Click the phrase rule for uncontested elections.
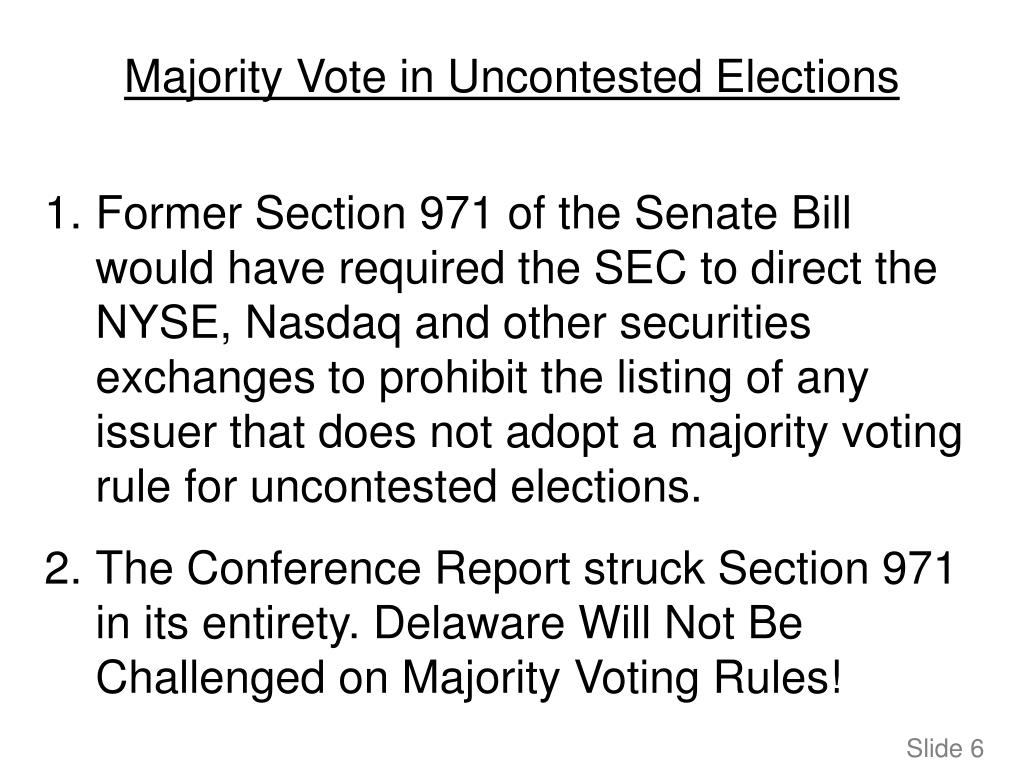This screenshot has width=1024, height=768. [398, 487]
